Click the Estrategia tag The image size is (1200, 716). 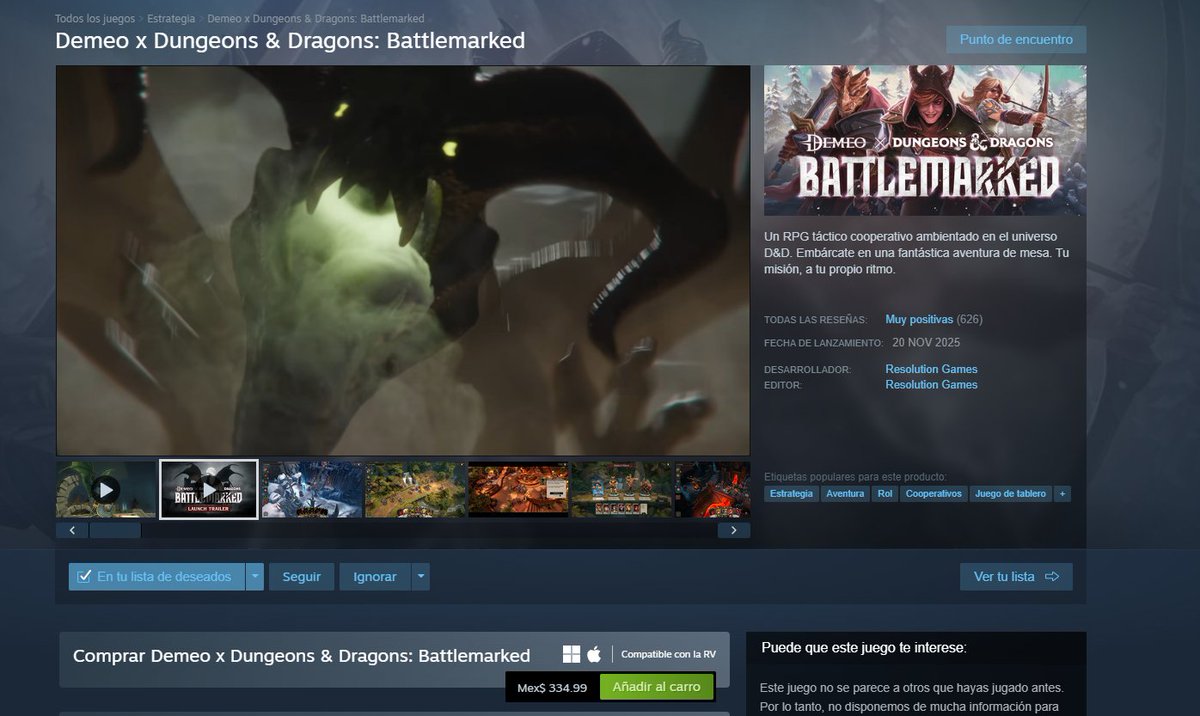pos(792,494)
